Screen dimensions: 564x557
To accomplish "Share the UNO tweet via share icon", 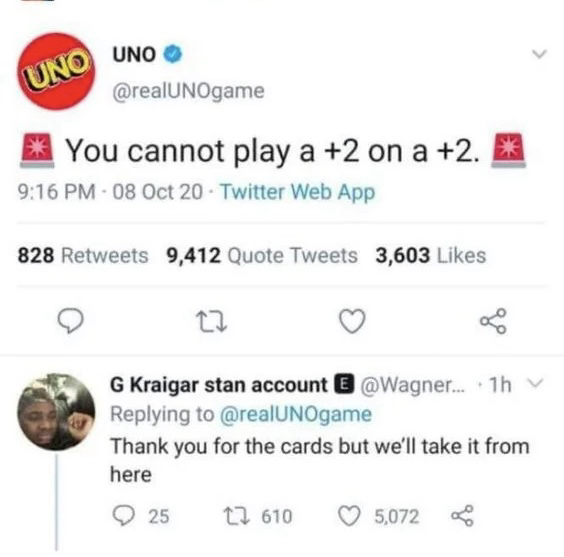I will (494, 321).
